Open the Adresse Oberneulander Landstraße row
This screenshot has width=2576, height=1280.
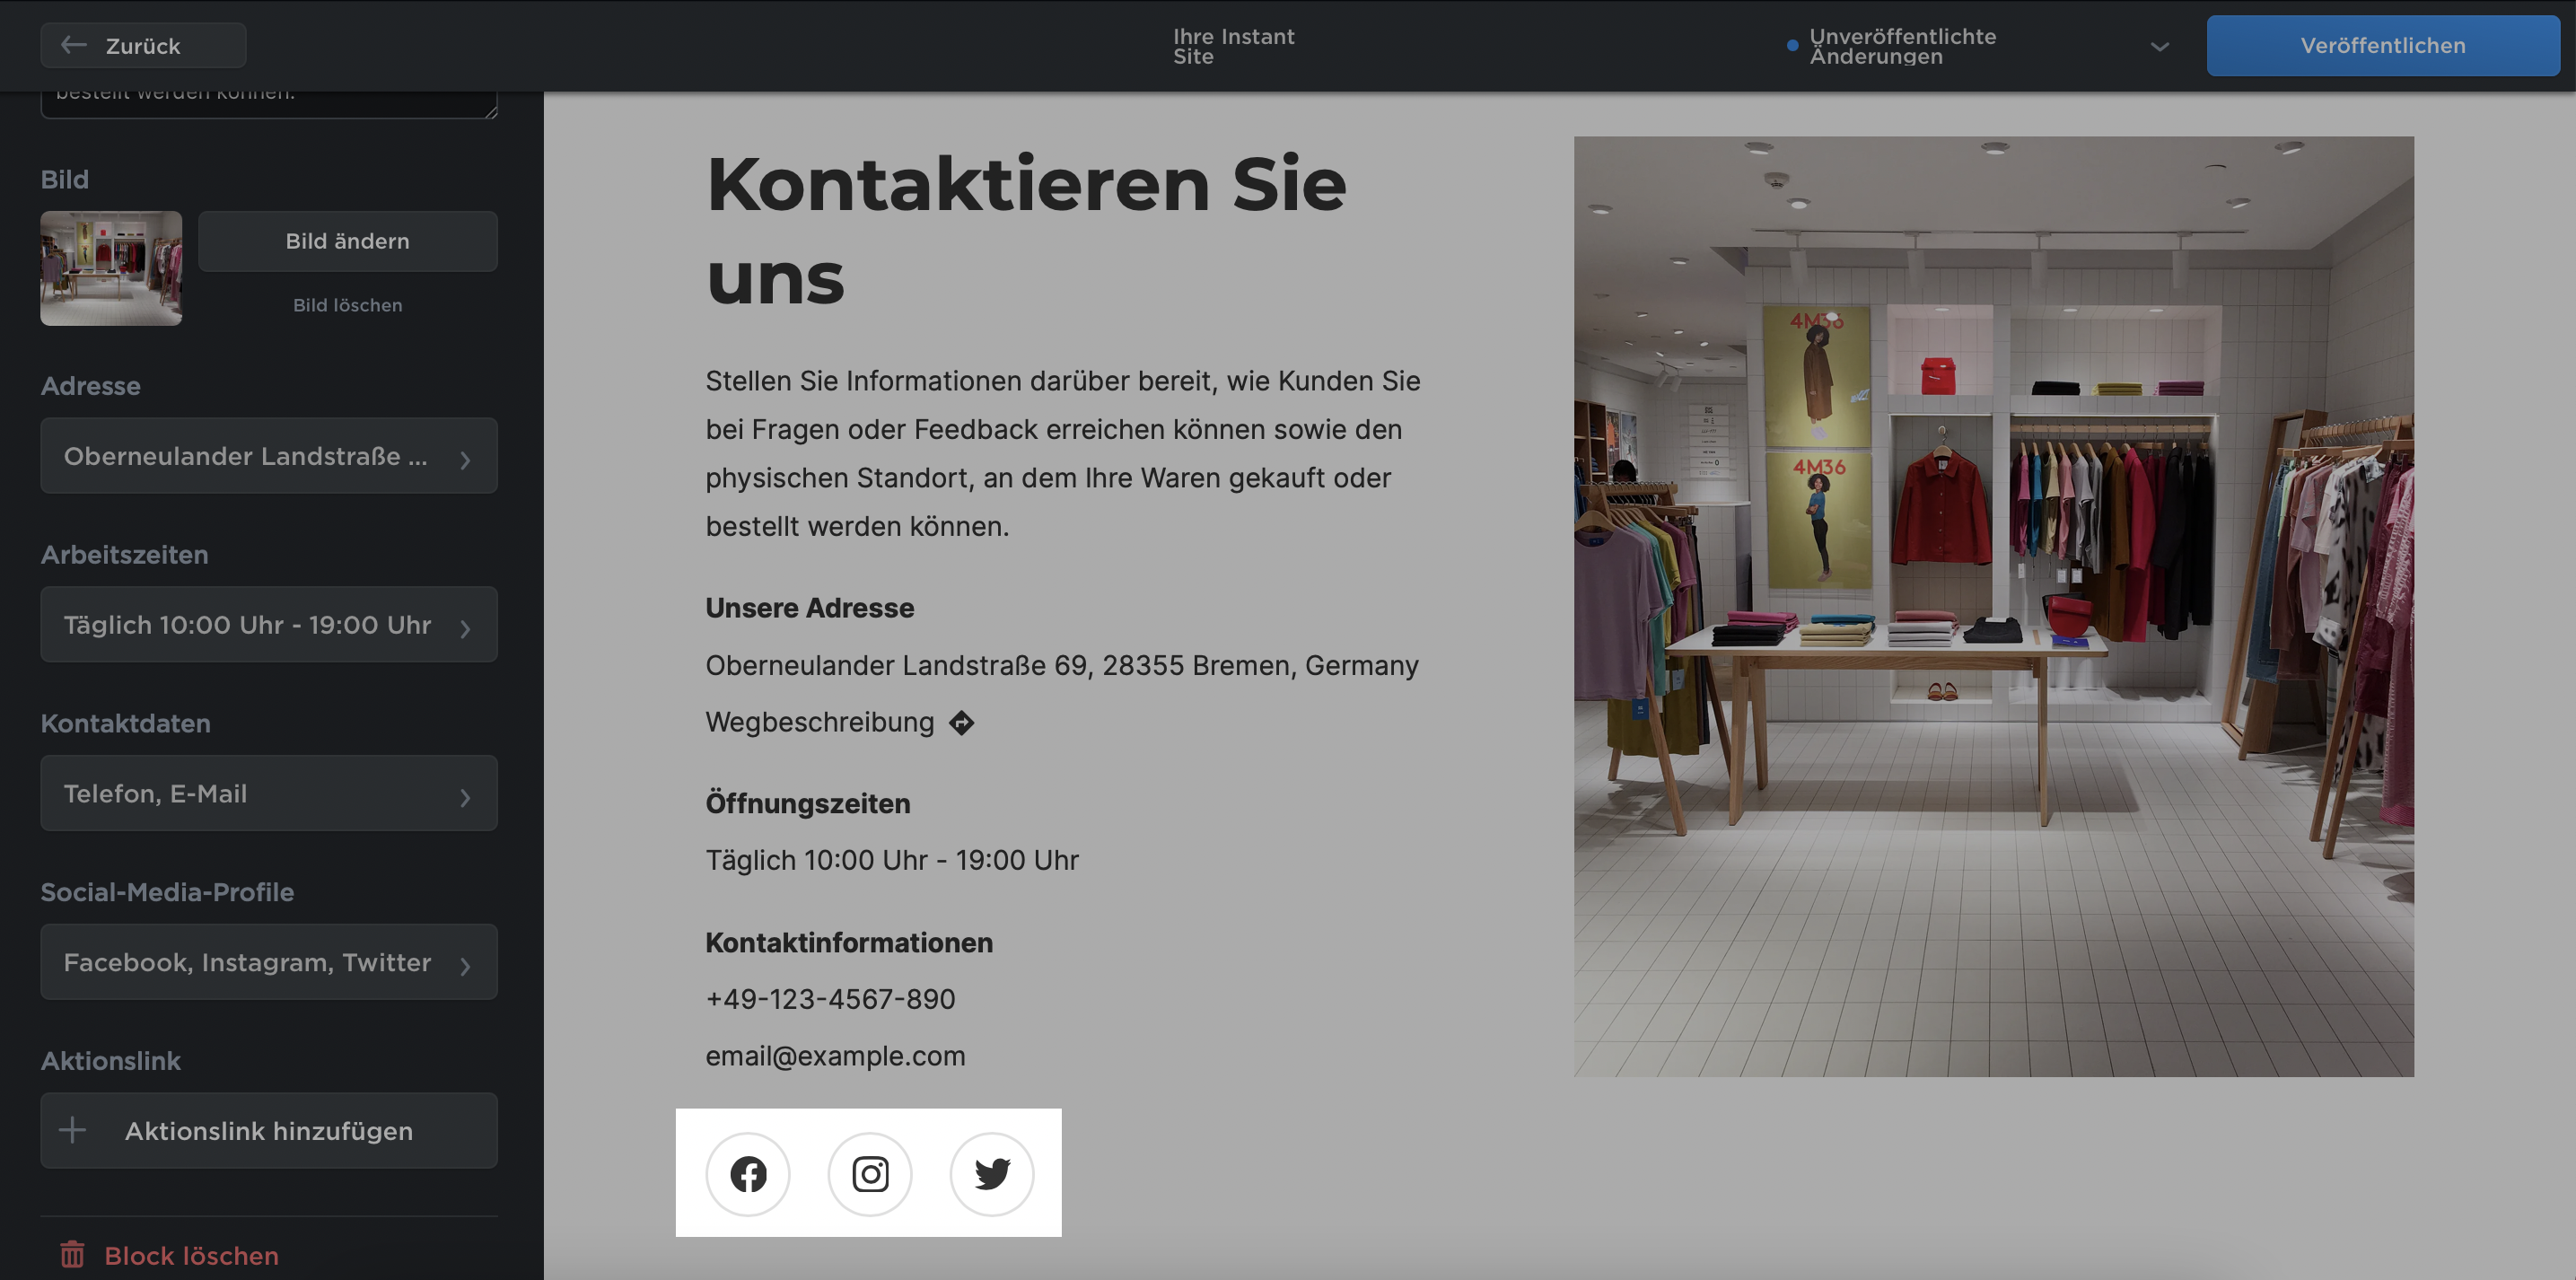268,456
